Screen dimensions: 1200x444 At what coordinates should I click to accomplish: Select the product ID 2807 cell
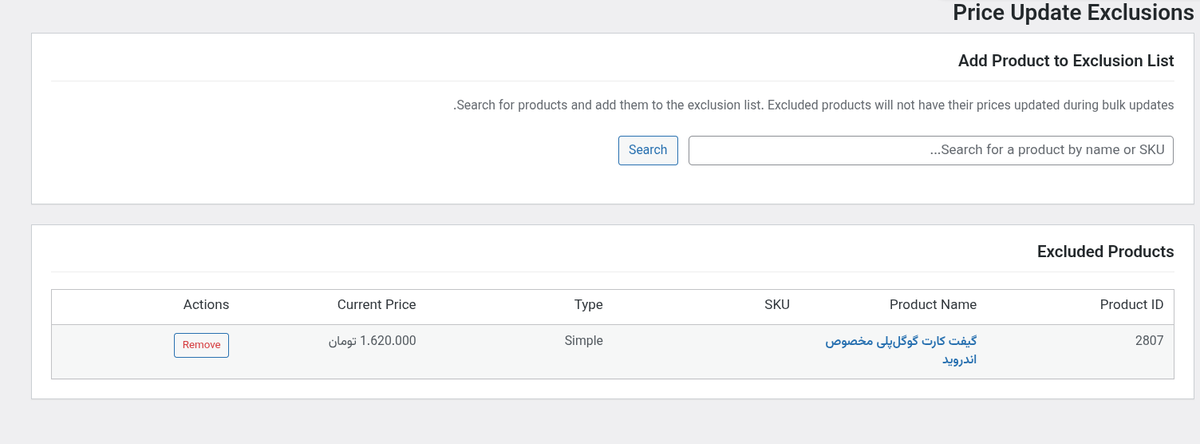[1149, 340]
